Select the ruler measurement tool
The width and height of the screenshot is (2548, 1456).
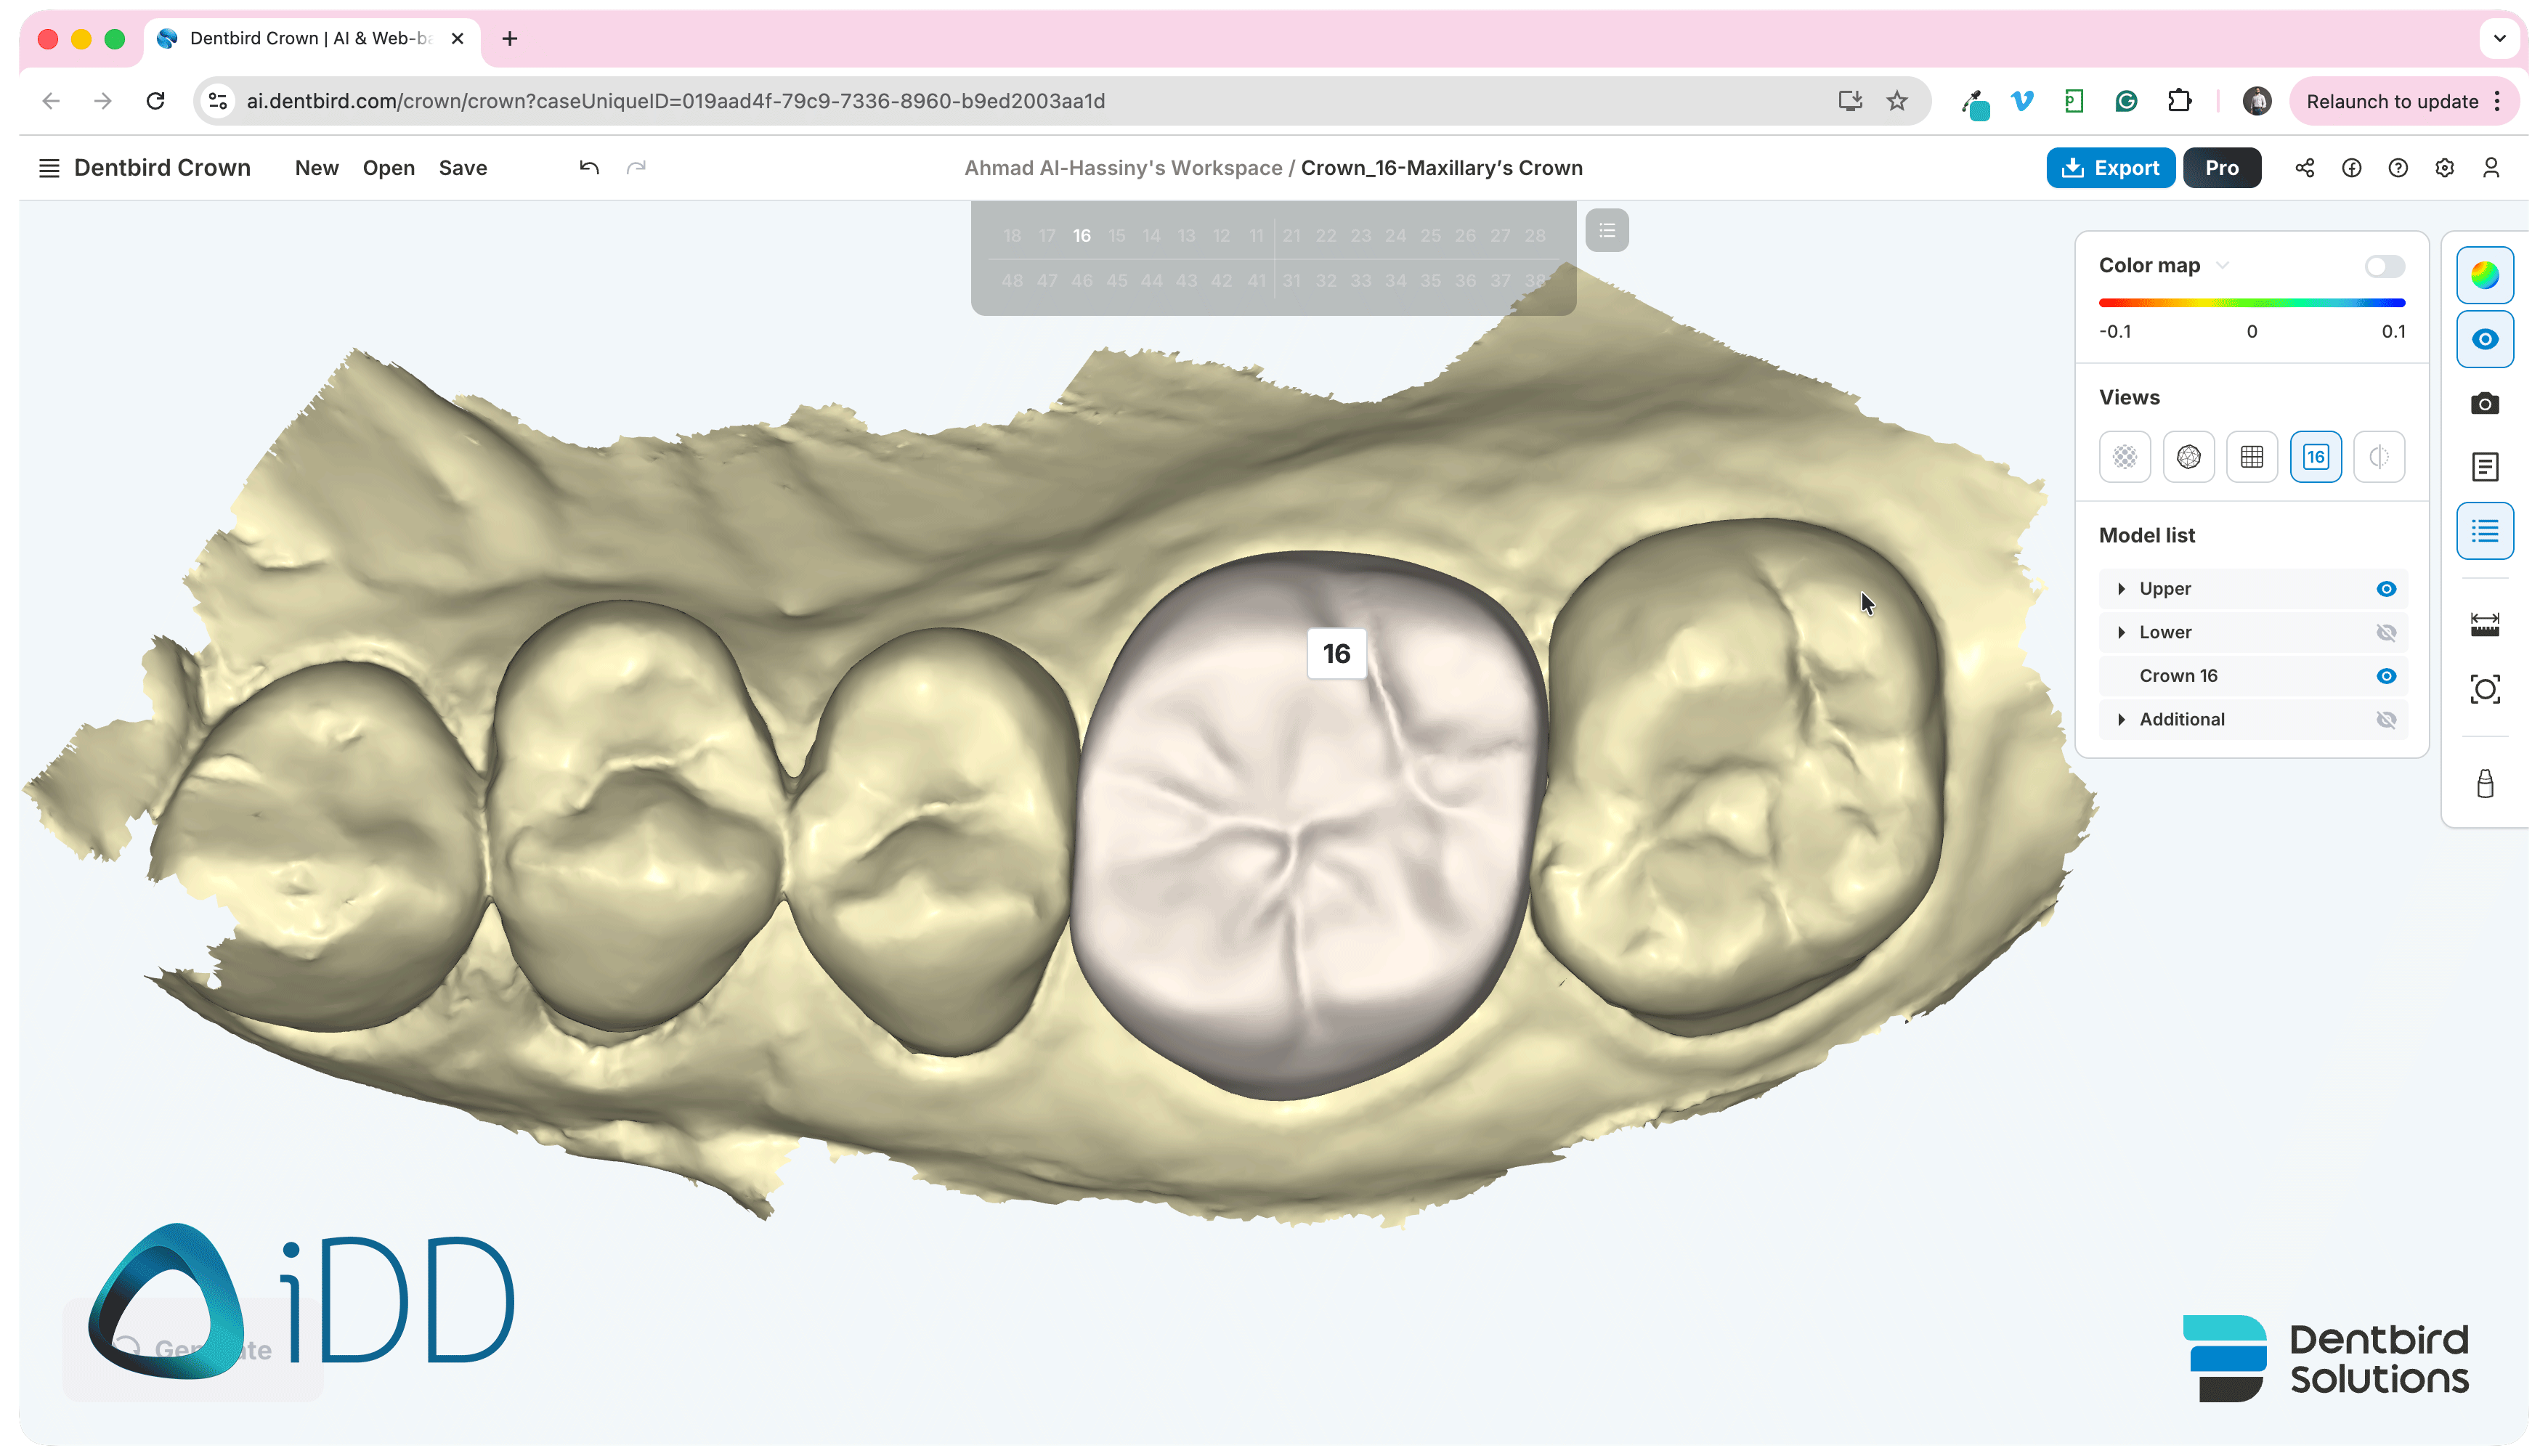(2485, 625)
